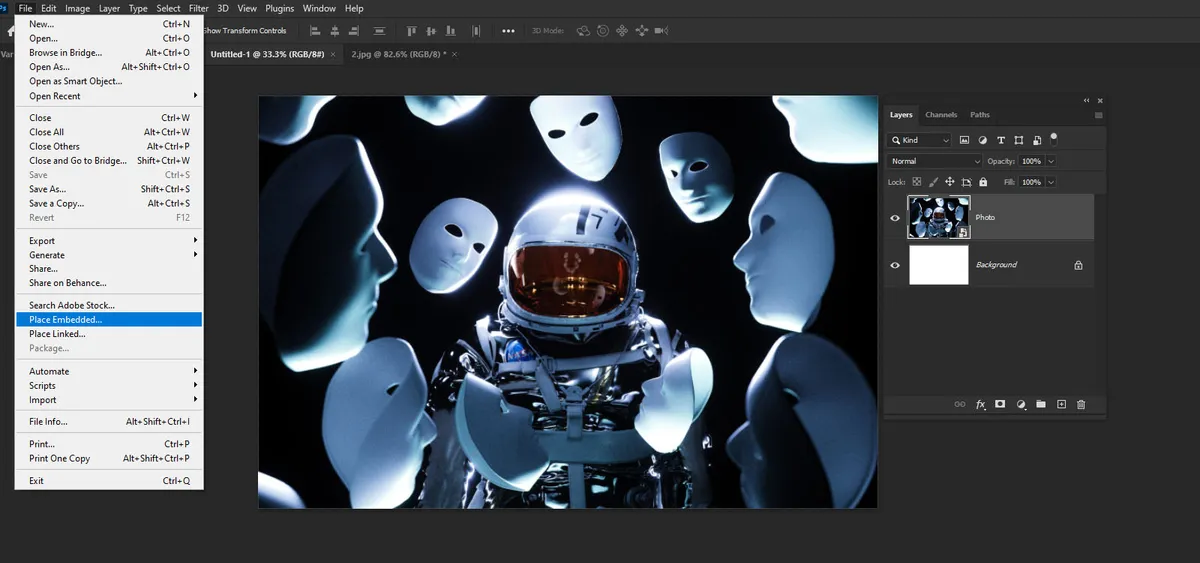Select the 3D roll mode icon

[x=603, y=31]
